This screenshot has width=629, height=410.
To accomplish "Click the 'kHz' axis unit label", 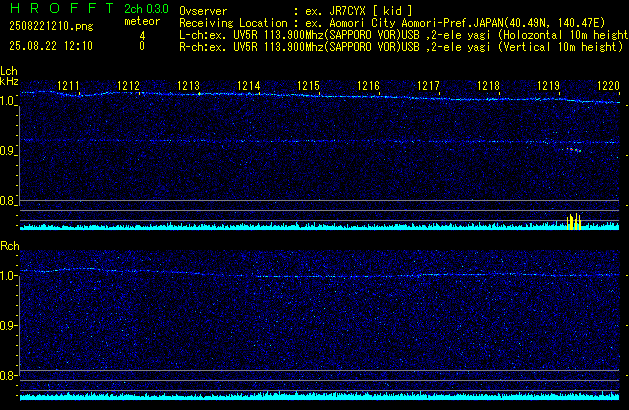I will pos(9,81).
